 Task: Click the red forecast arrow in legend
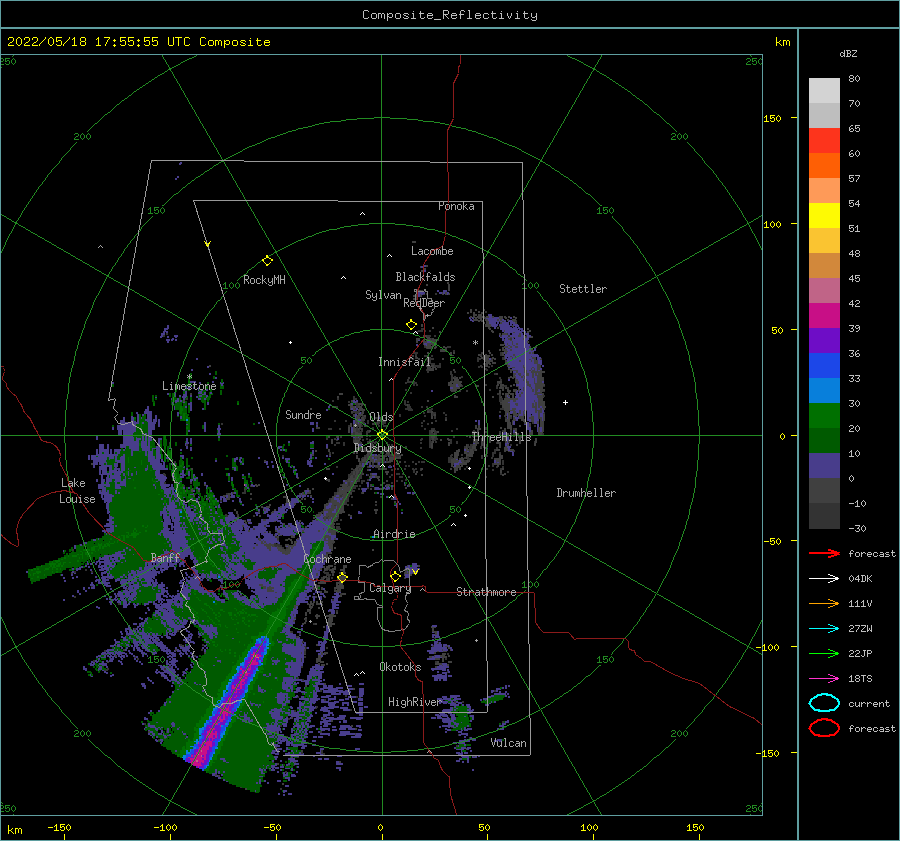(x=824, y=553)
